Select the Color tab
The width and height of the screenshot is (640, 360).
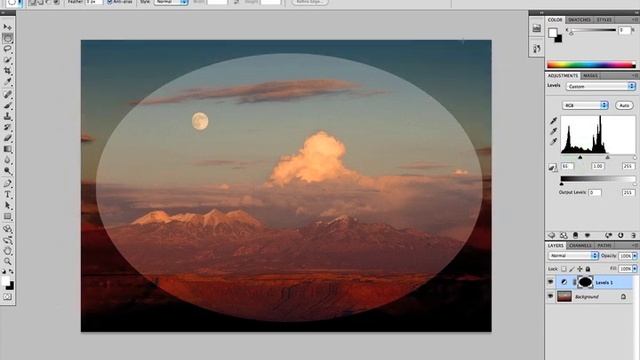555,20
